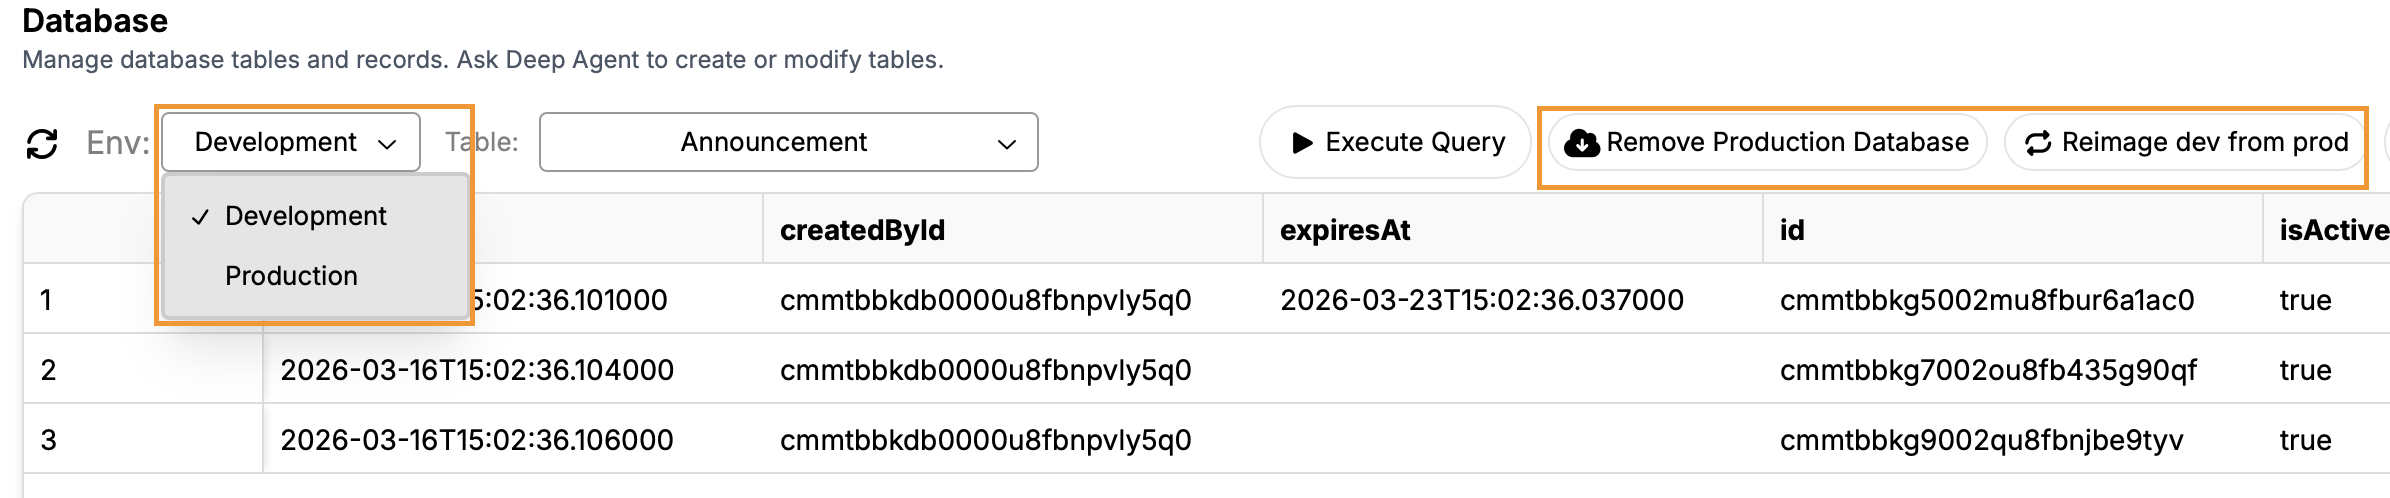
Task: Click the id column header
Action: [x=1792, y=230]
